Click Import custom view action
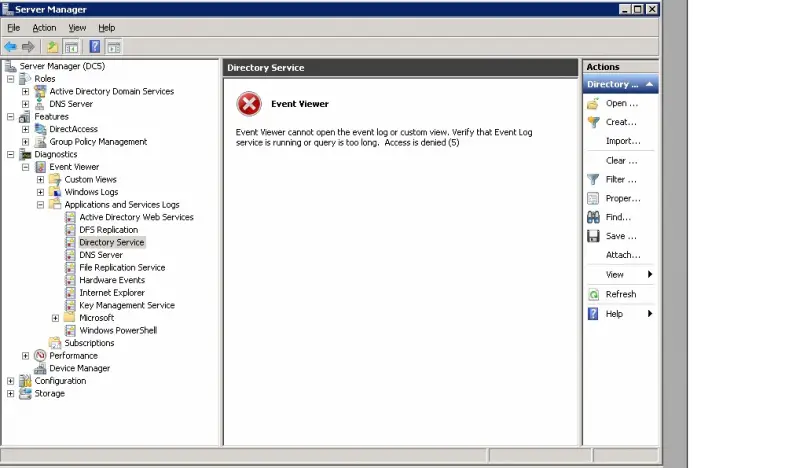Image resolution: width=800 pixels, height=468 pixels. click(623, 141)
